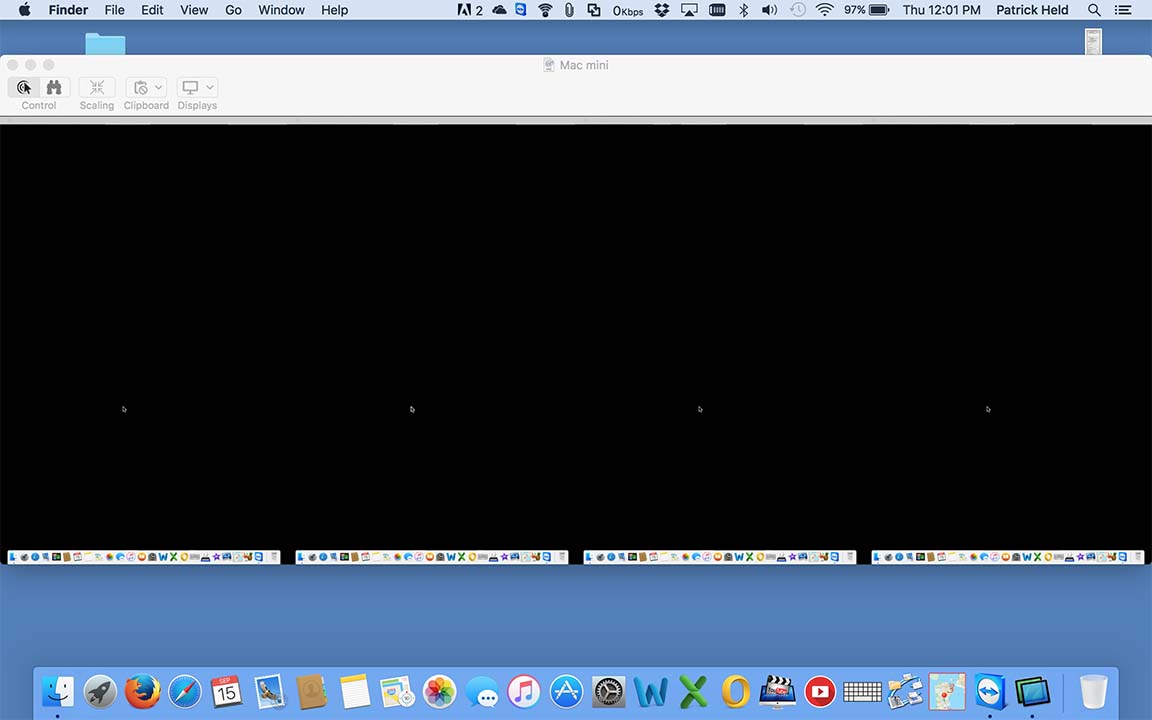Open Notes from the Dock
The width and height of the screenshot is (1152, 720).
click(354, 691)
